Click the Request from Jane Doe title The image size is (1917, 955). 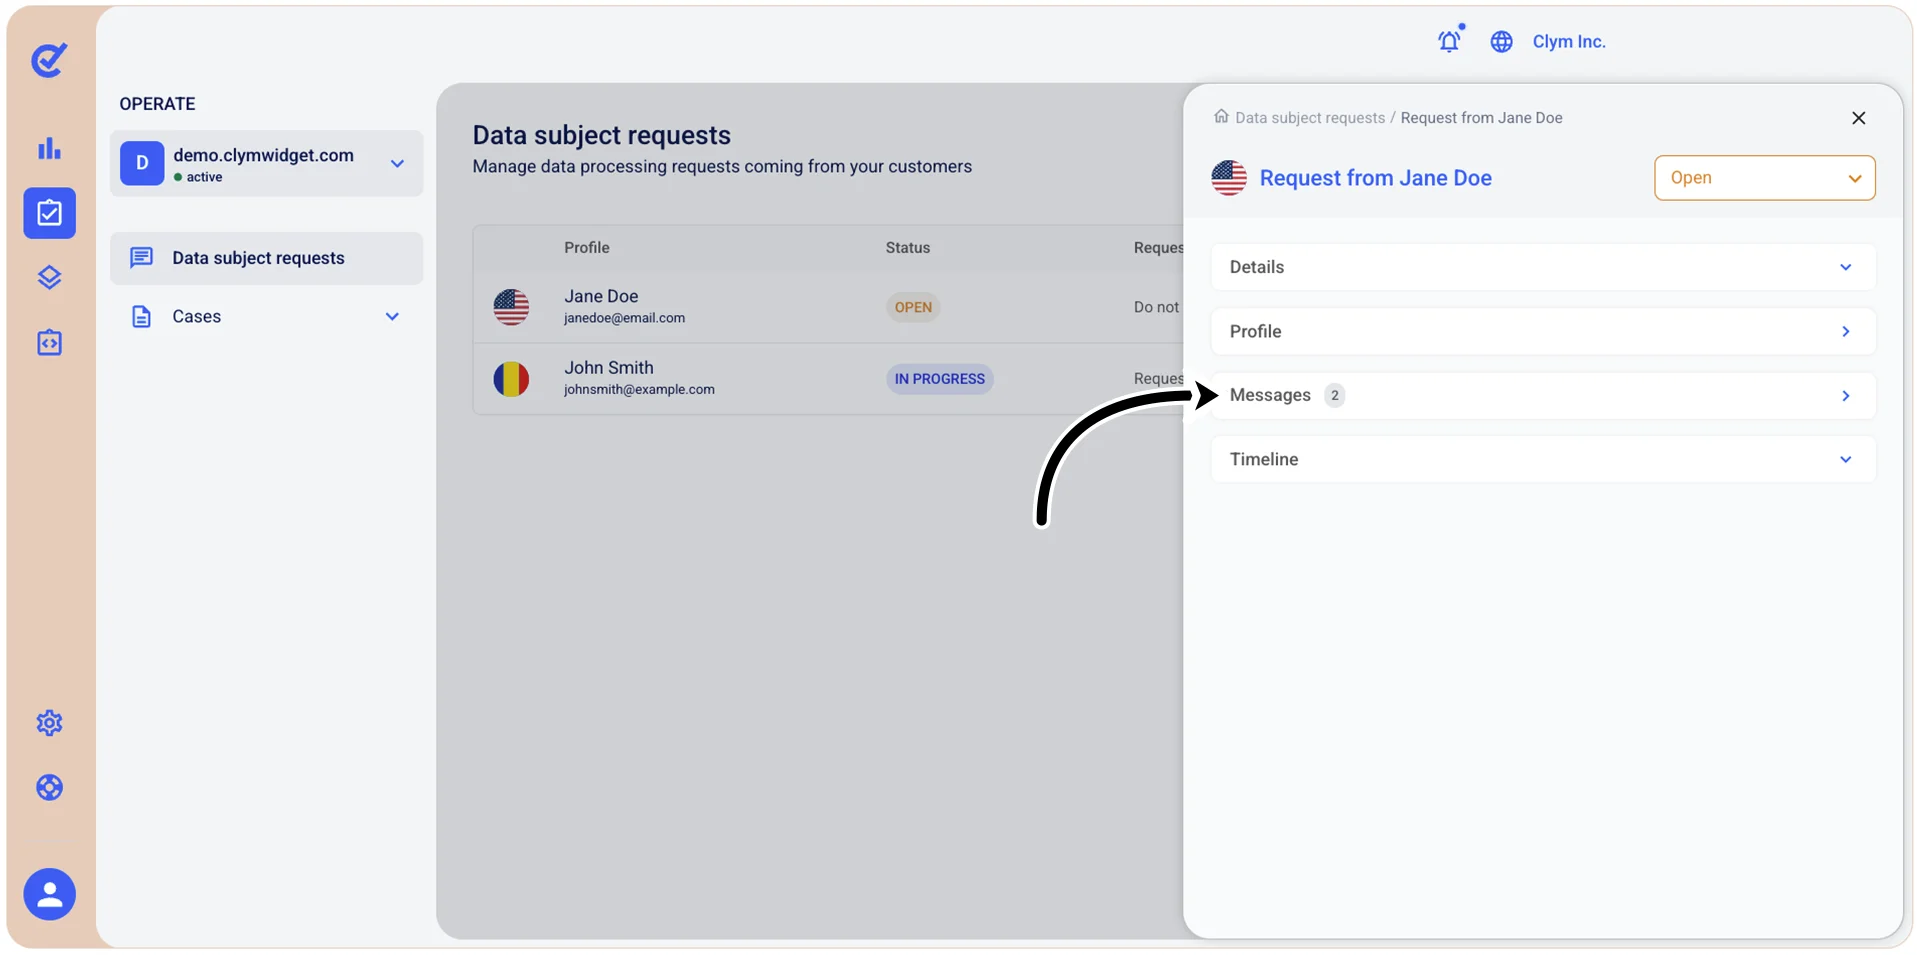pyautogui.click(x=1375, y=178)
